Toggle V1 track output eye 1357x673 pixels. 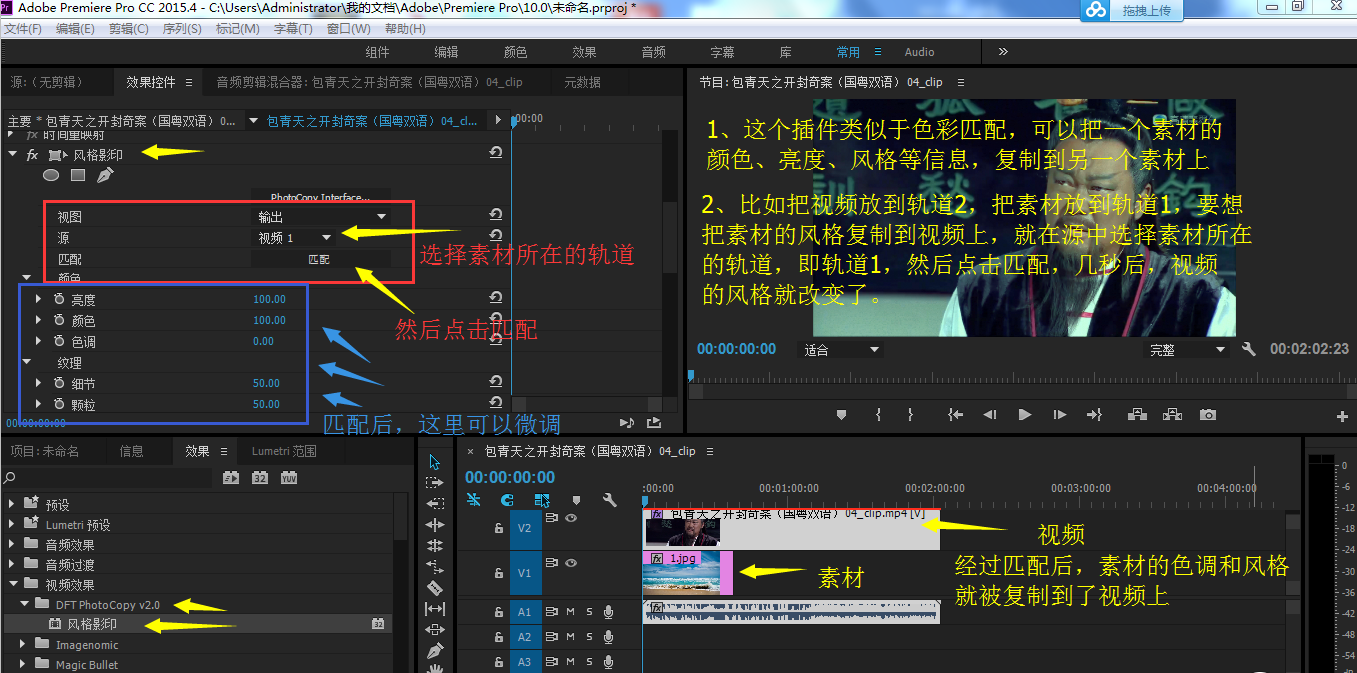tap(571, 563)
